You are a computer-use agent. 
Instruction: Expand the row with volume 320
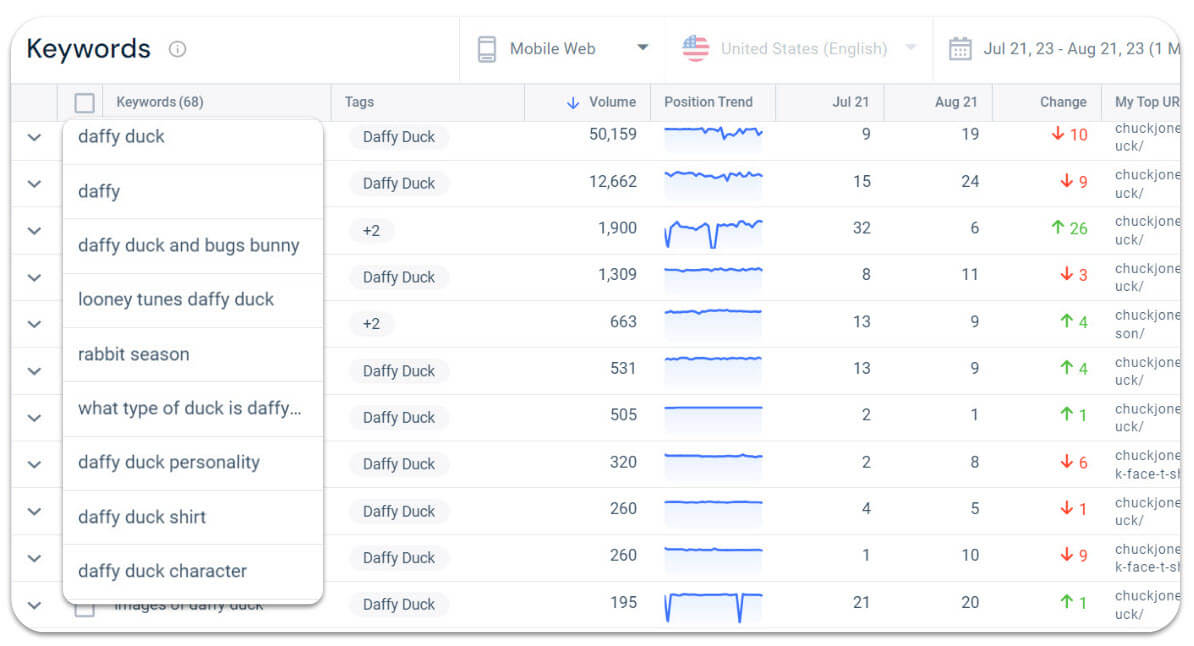pyautogui.click(x=34, y=465)
